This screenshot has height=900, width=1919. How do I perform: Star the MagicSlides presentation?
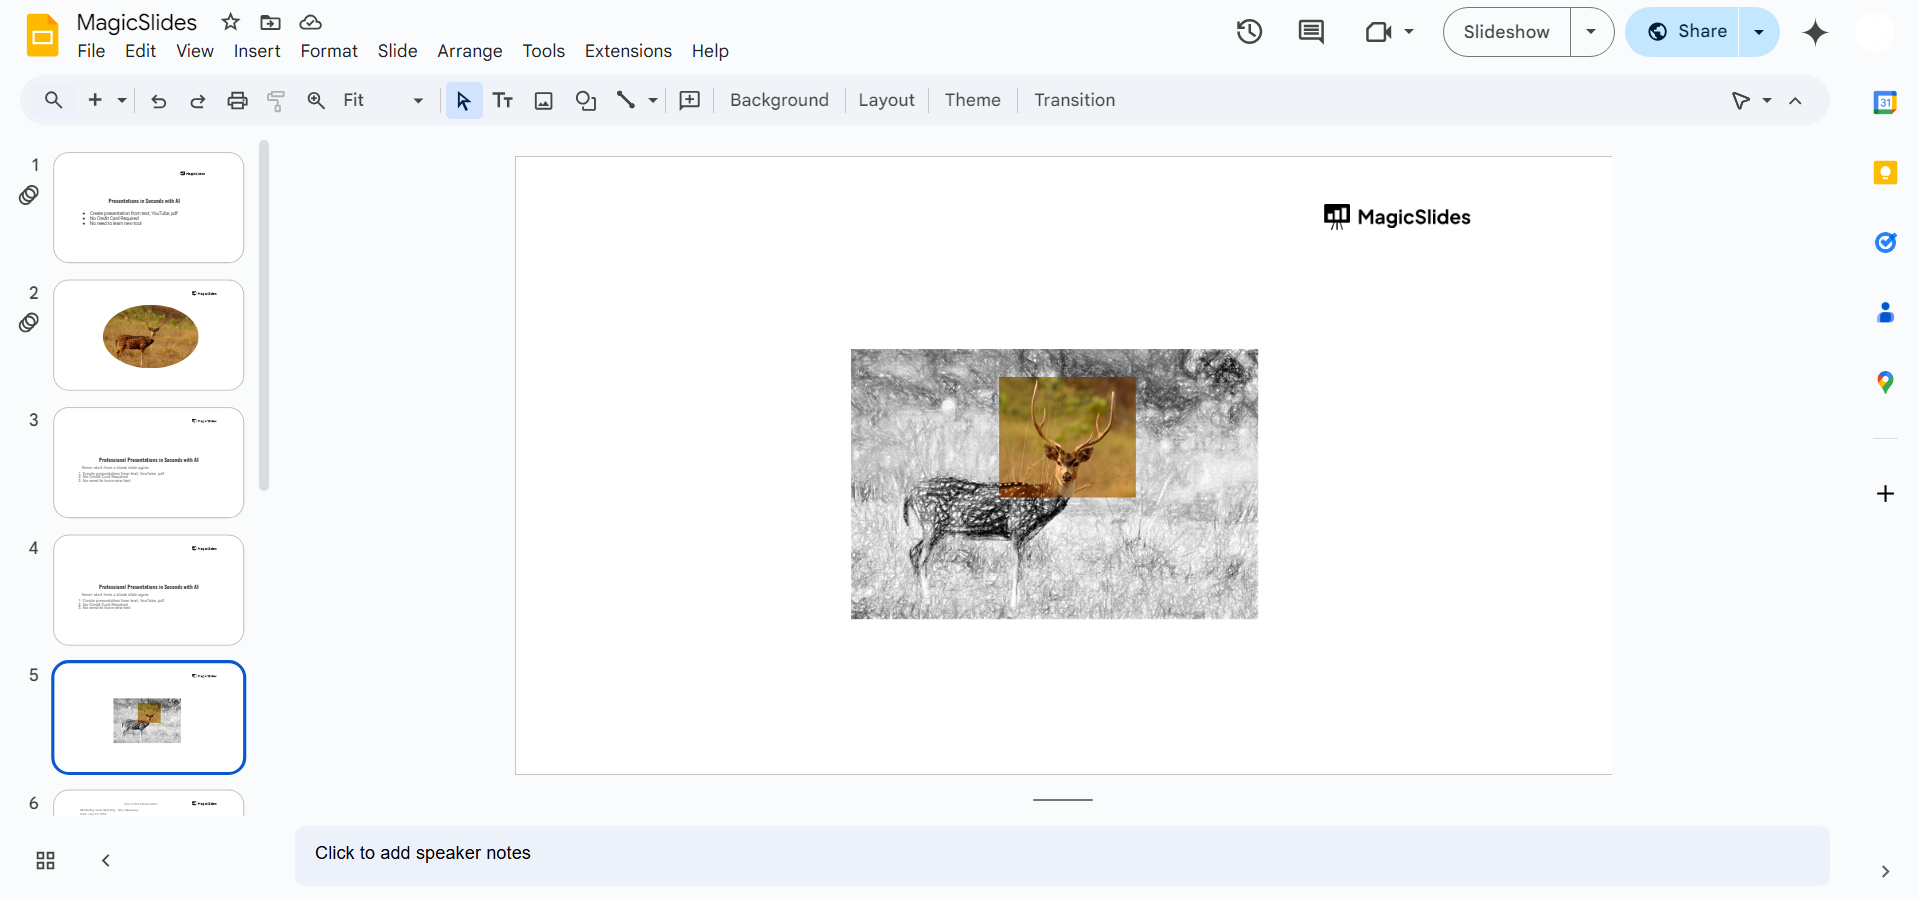pos(229,21)
